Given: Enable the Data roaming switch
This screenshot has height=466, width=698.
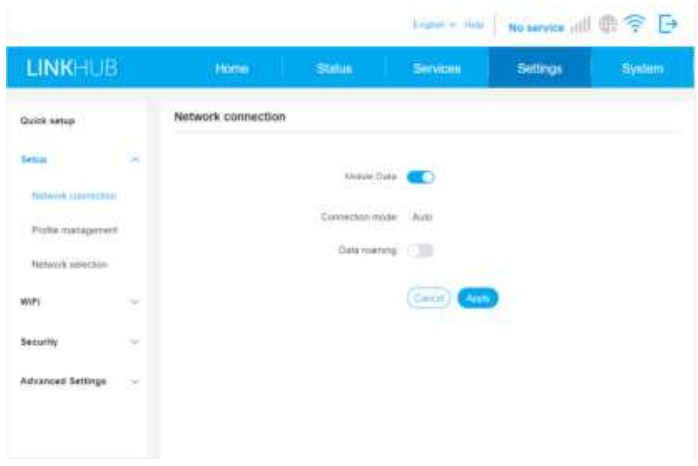Looking at the screenshot, I should click(421, 251).
